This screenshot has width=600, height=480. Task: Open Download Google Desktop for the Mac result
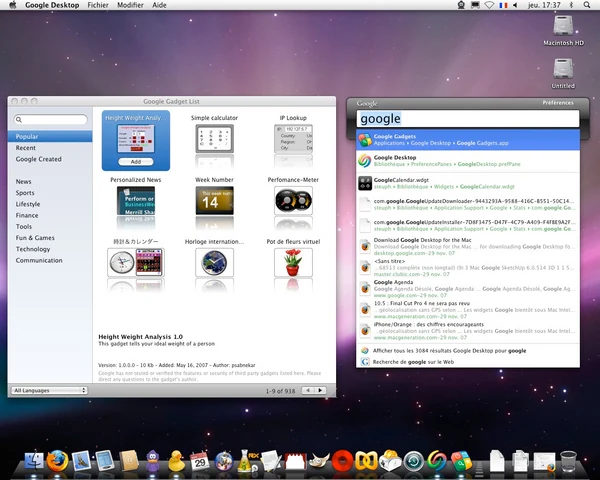tap(468, 247)
